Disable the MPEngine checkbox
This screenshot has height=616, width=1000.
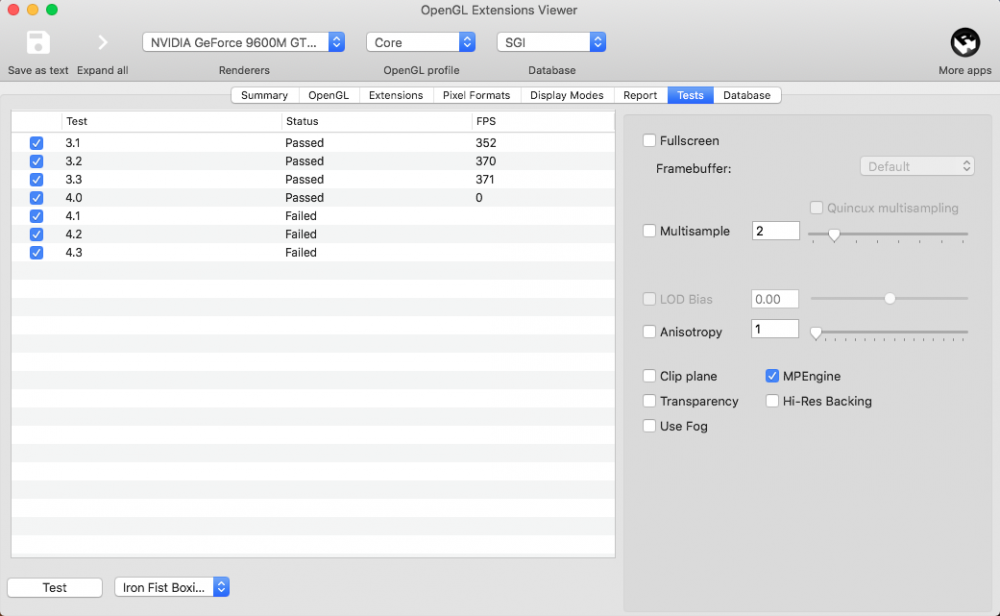coord(772,376)
